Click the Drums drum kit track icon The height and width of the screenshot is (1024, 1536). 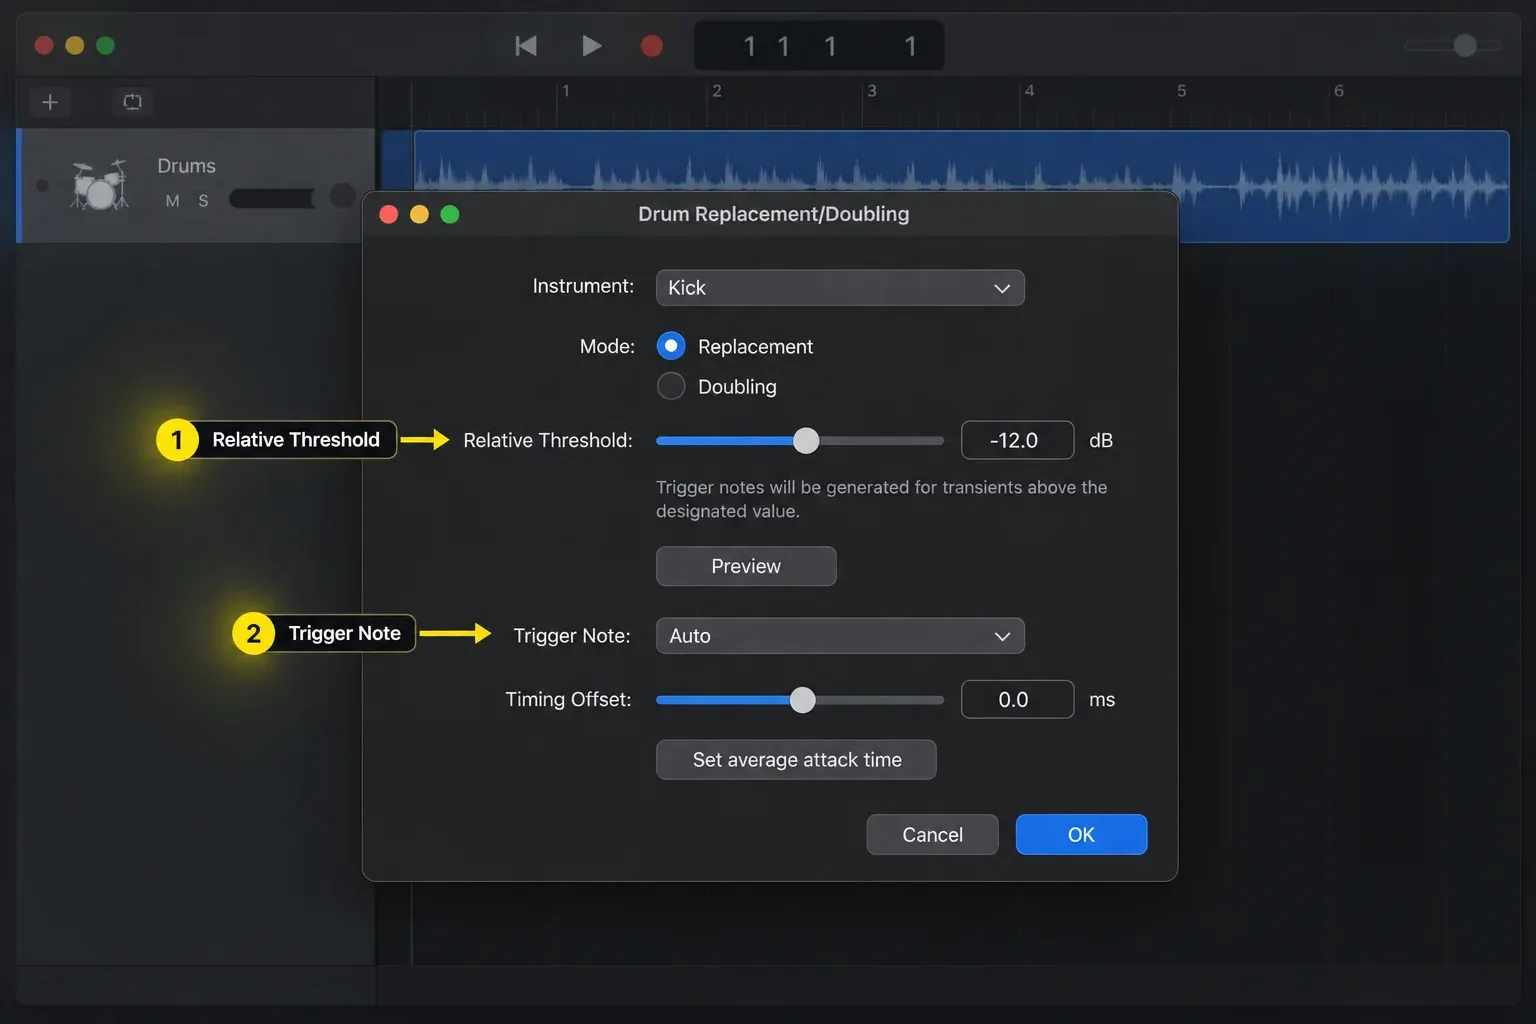(x=100, y=185)
